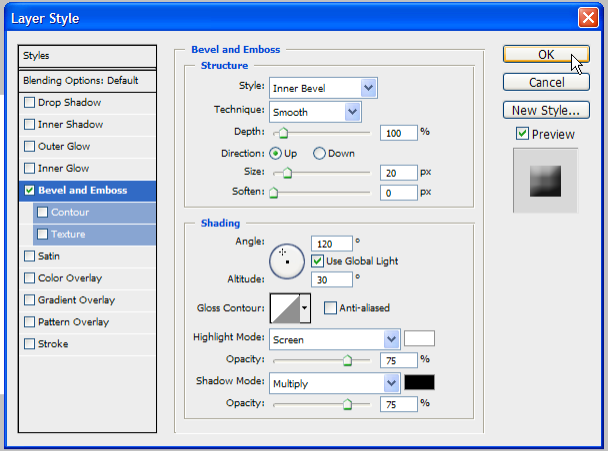Viewport: 608px width, 451px height.
Task: Click the Size value field
Action: coord(399,173)
